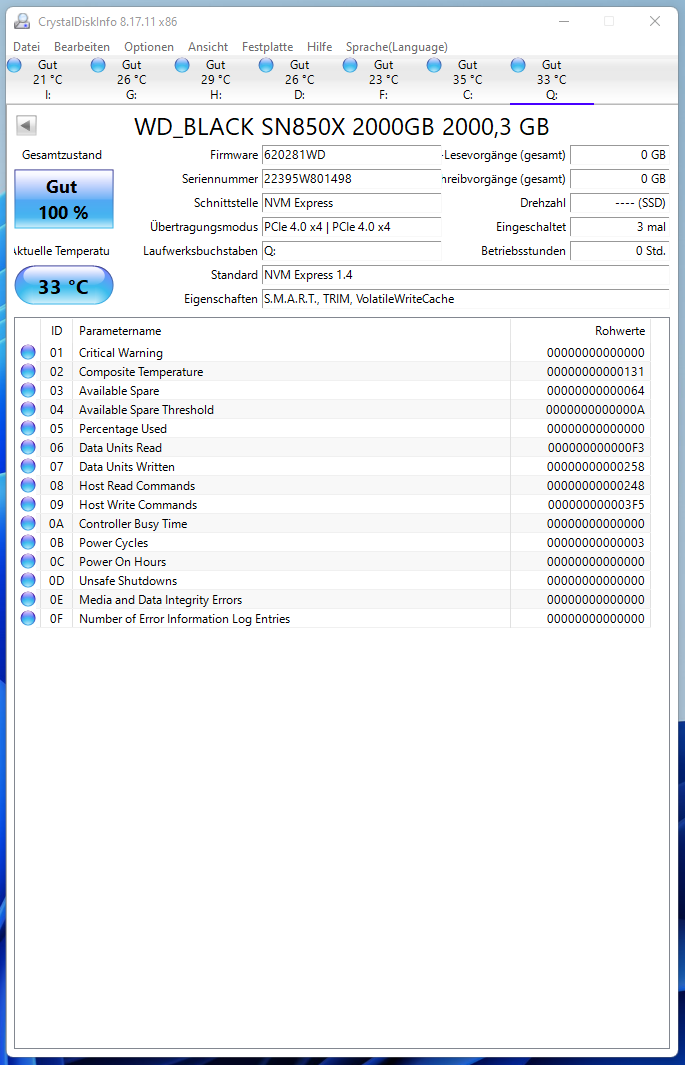
Task: Click status orb for Available Spare row
Action: point(28,390)
